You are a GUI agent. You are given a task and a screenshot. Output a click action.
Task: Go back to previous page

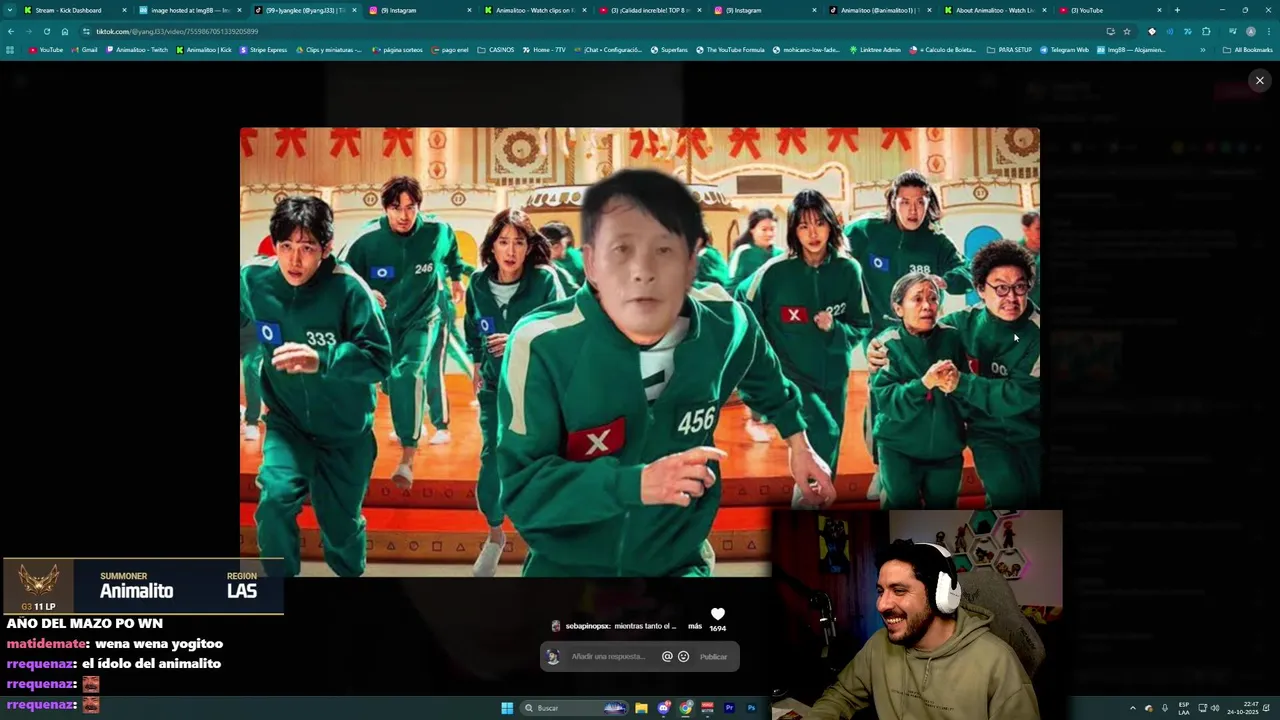pyautogui.click(x=11, y=31)
